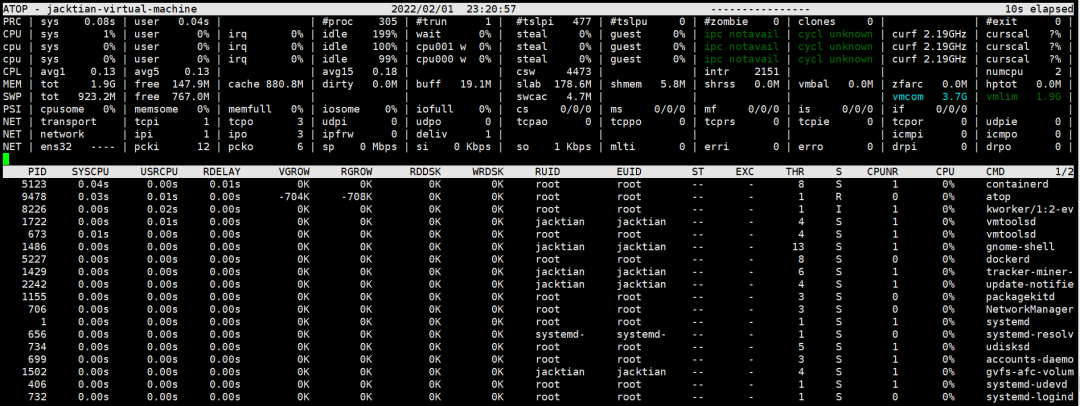
Task: Click the RDDSK column header
Action: coord(425,172)
